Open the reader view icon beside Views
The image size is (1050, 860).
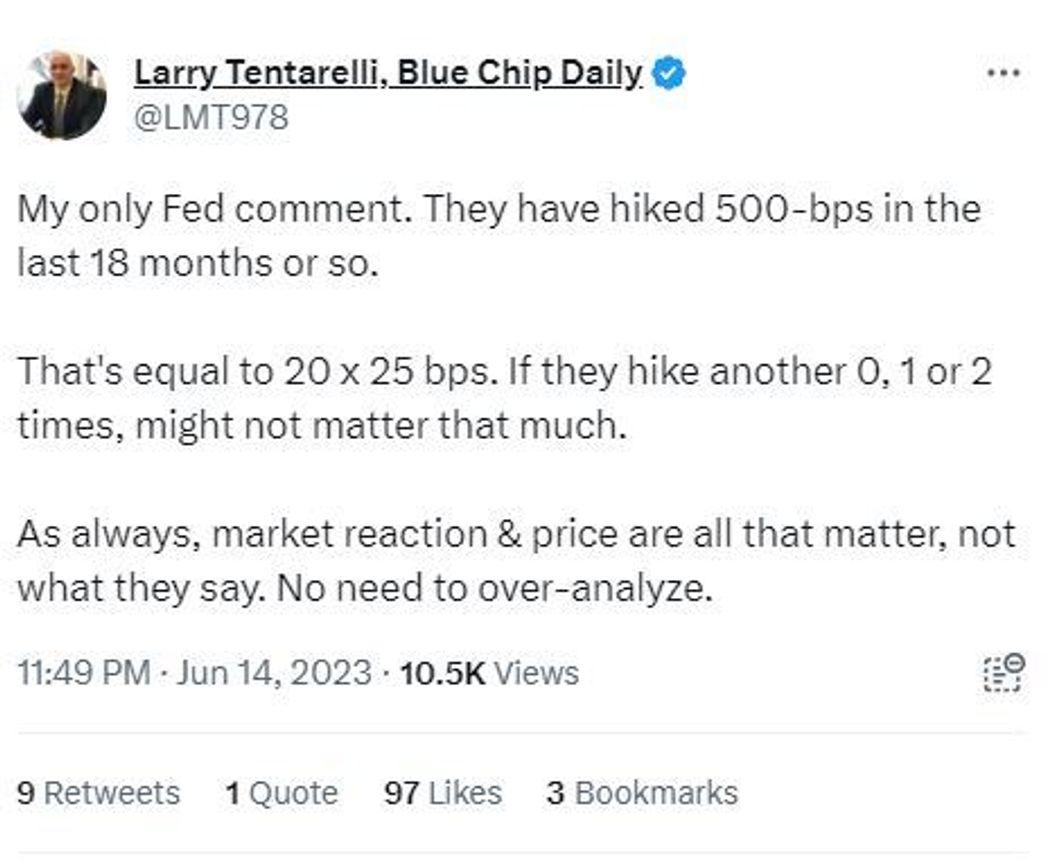coord(1004,672)
